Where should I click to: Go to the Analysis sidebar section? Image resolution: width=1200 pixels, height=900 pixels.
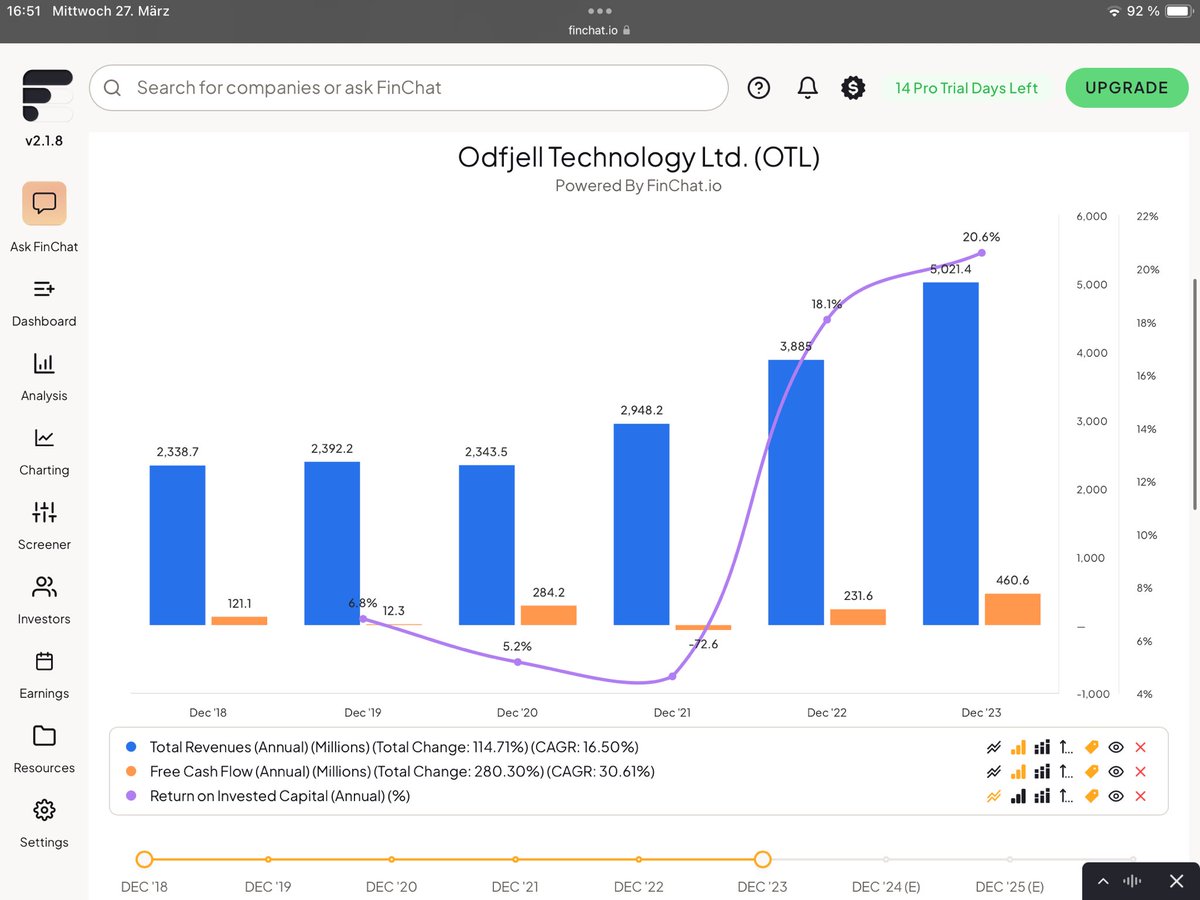click(44, 376)
